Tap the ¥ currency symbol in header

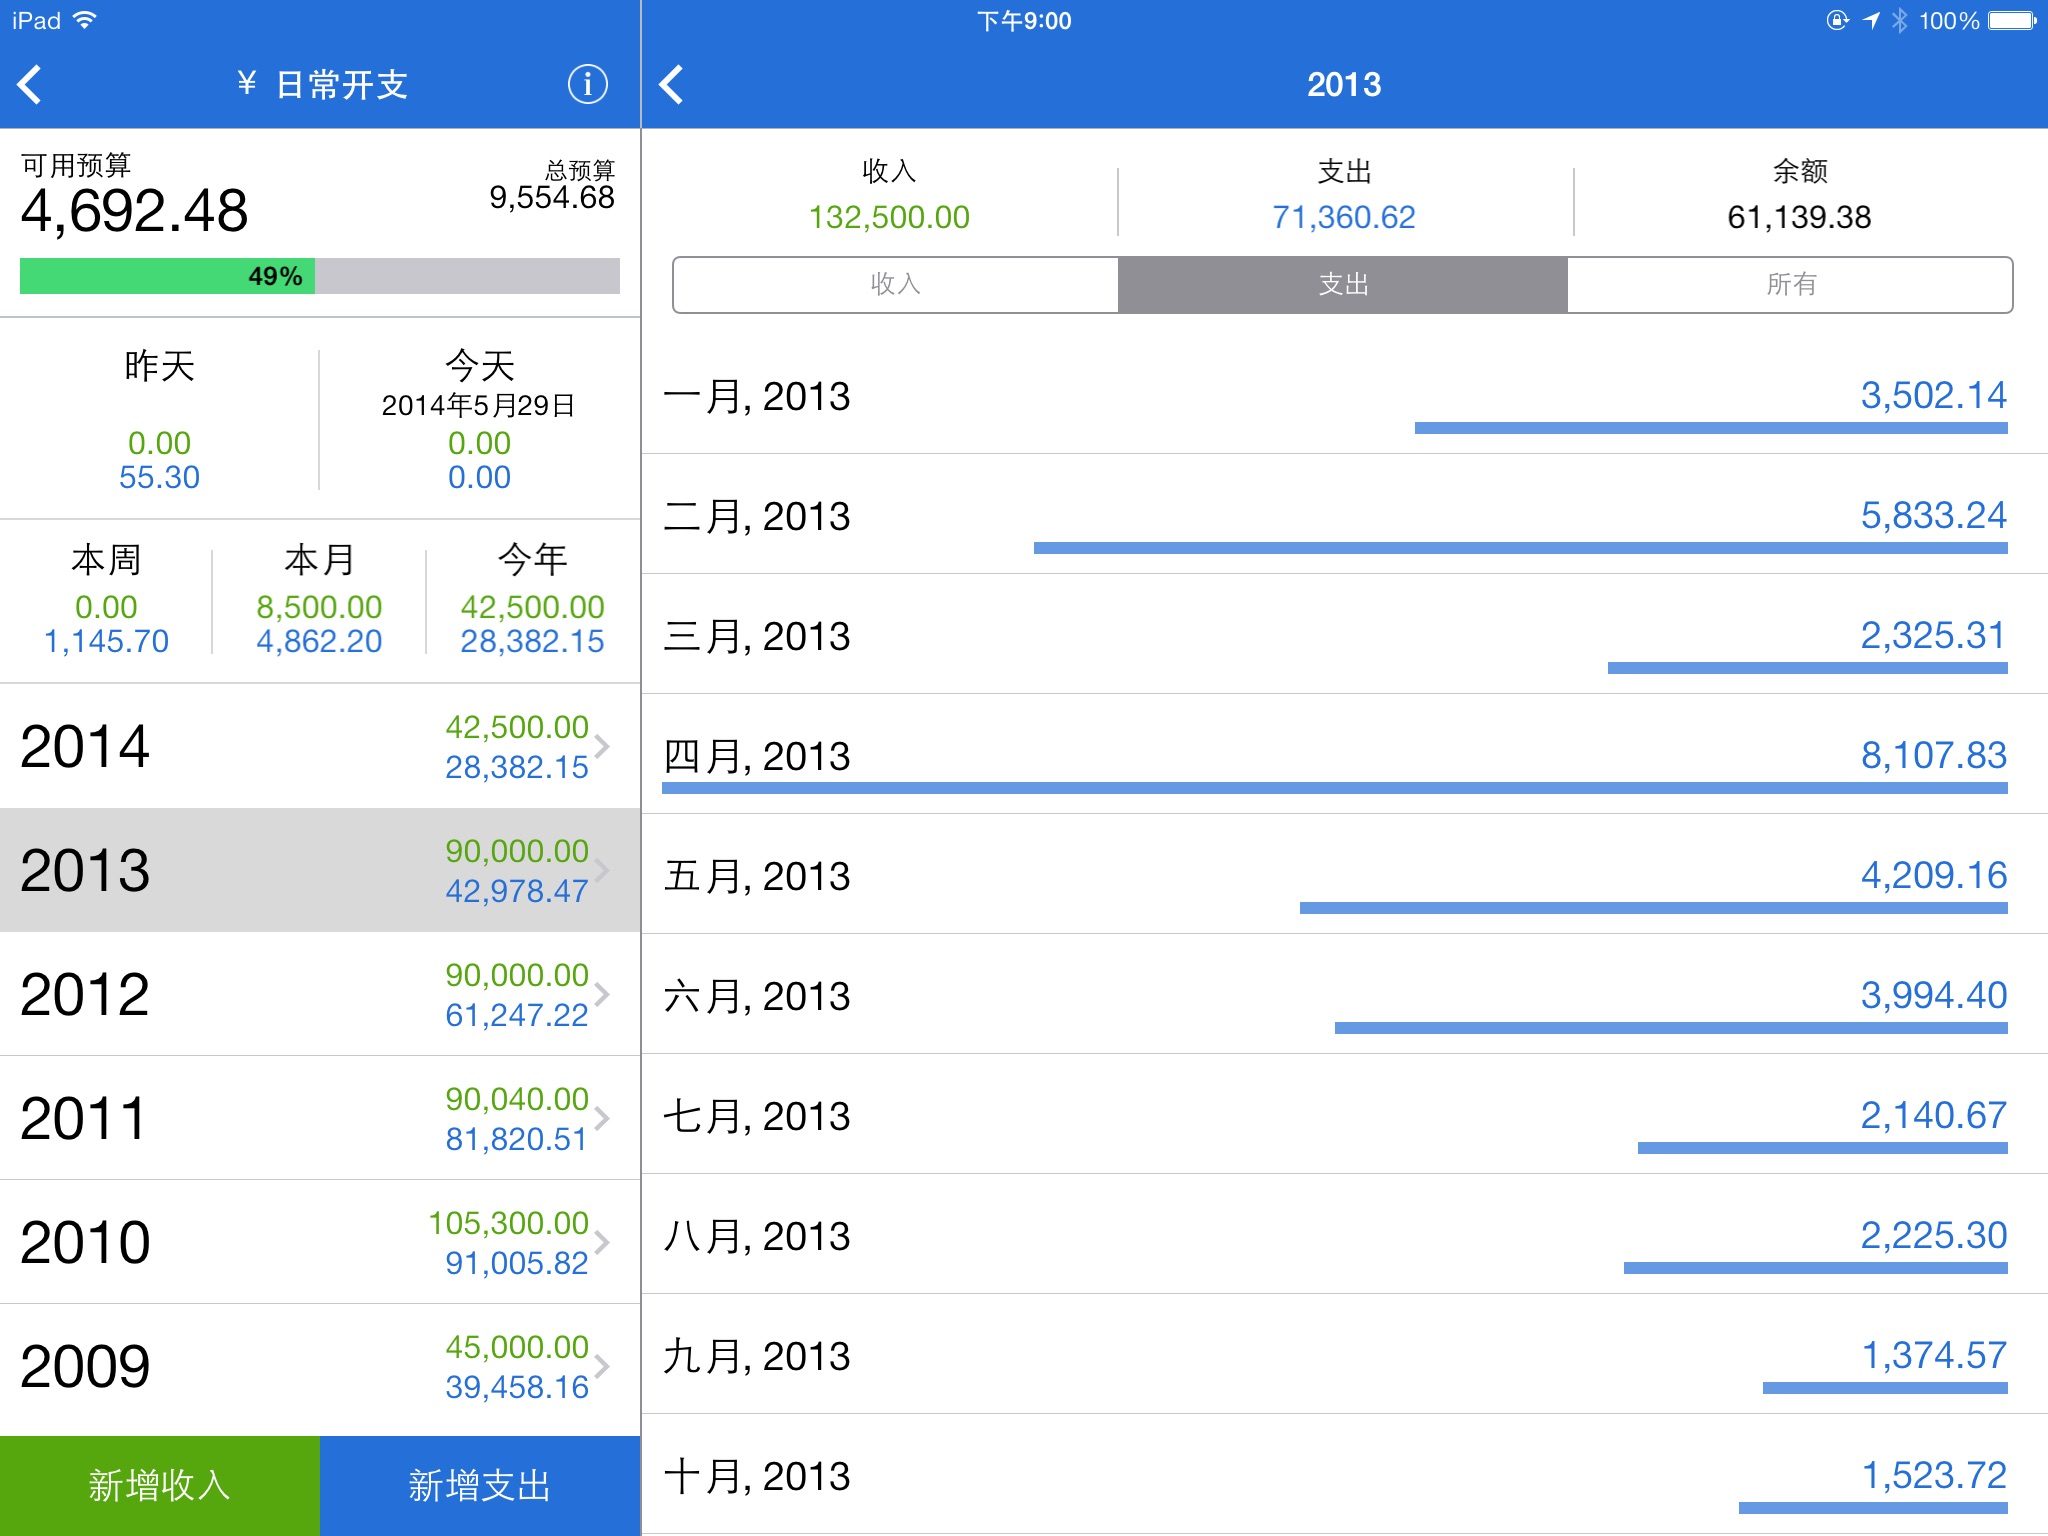pyautogui.click(x=247, y=84)
